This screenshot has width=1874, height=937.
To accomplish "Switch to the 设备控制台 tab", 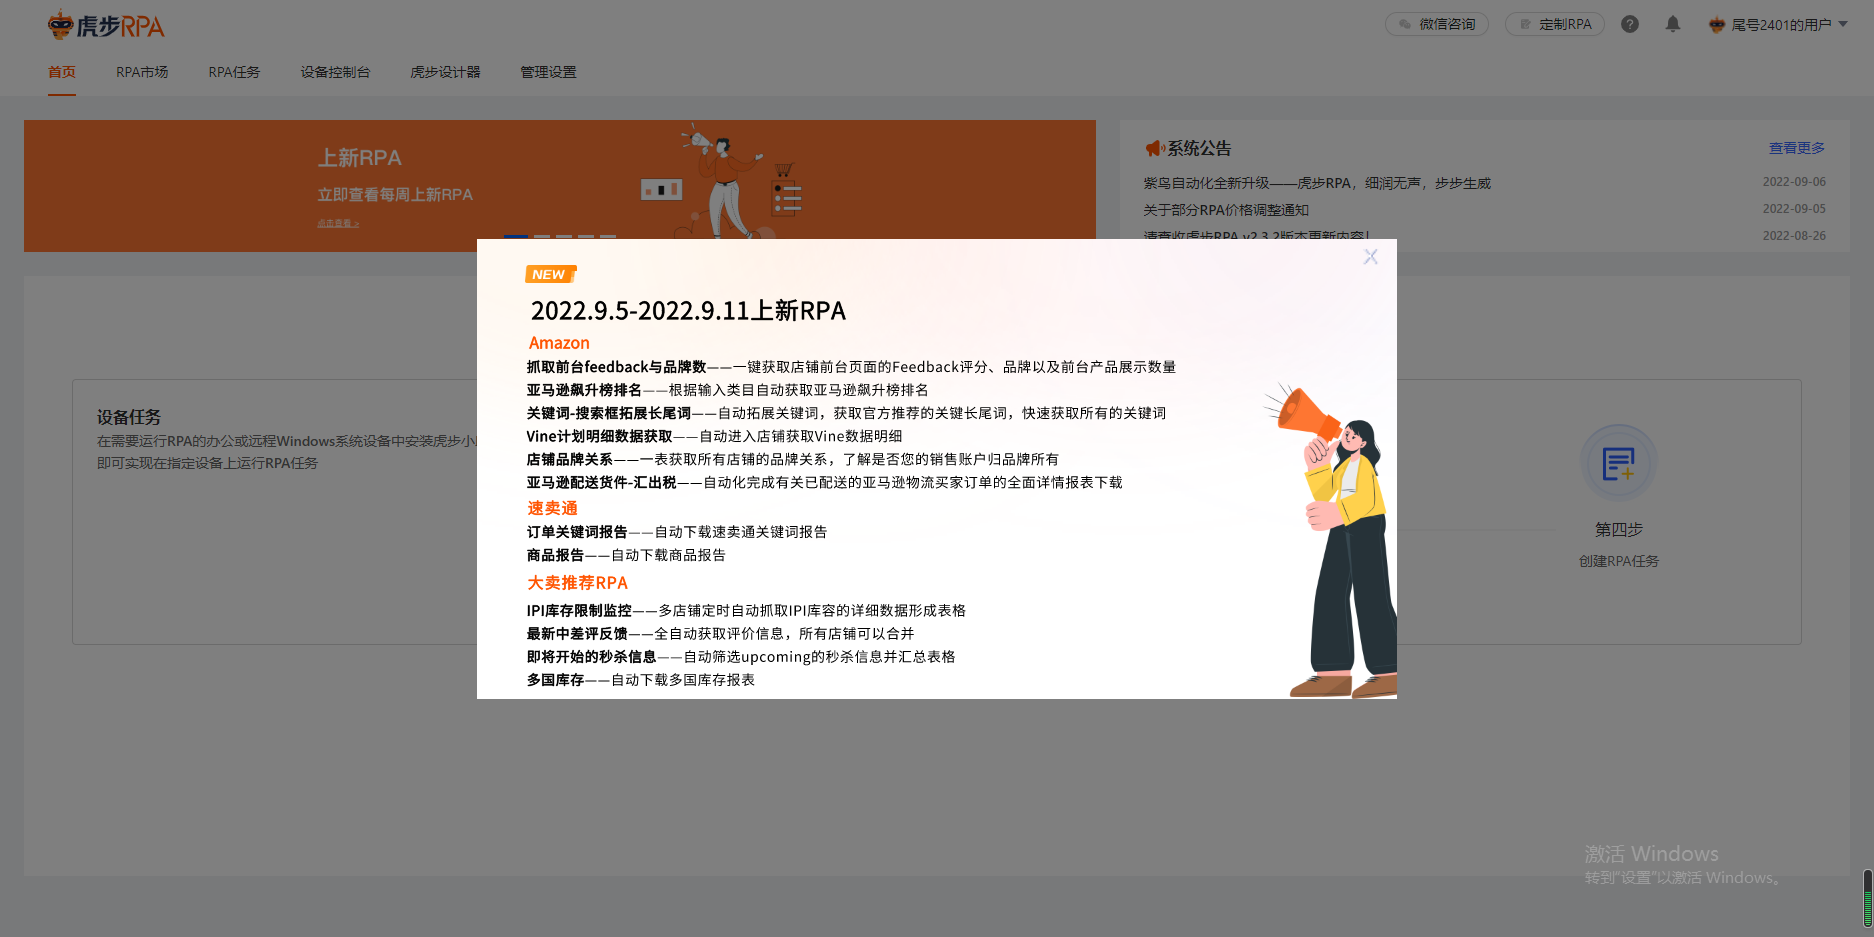I will (335, 72).
